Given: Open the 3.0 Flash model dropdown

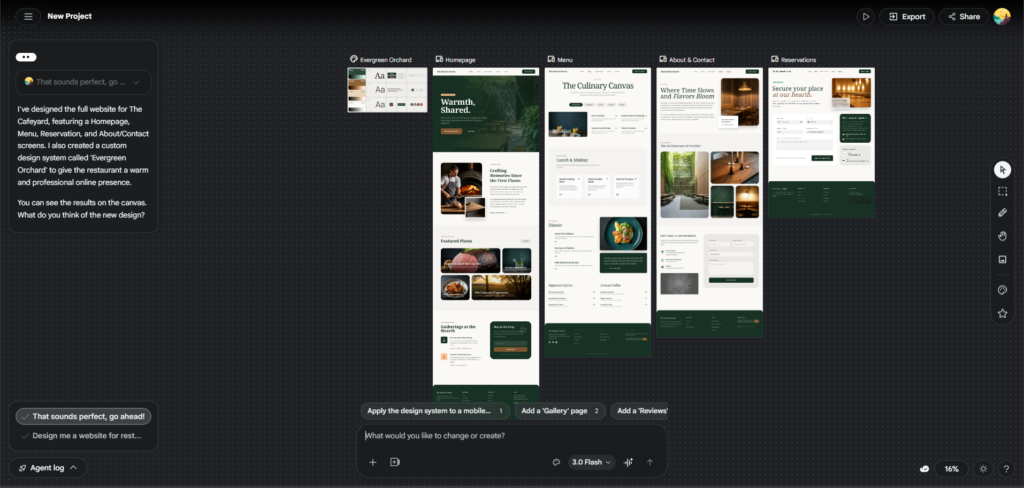Looking at the screenshot, I should 591,462.
